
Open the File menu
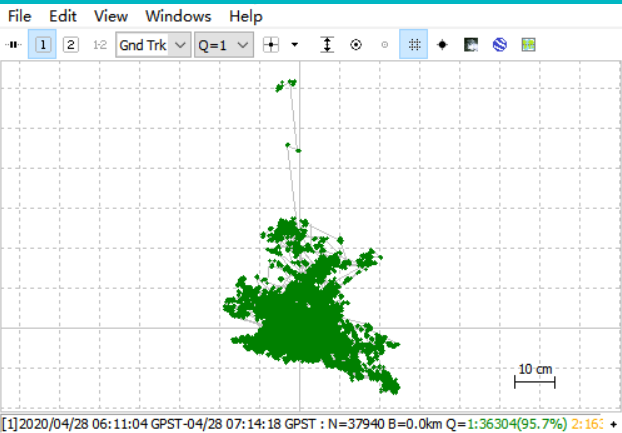click(x=19, y=16)
